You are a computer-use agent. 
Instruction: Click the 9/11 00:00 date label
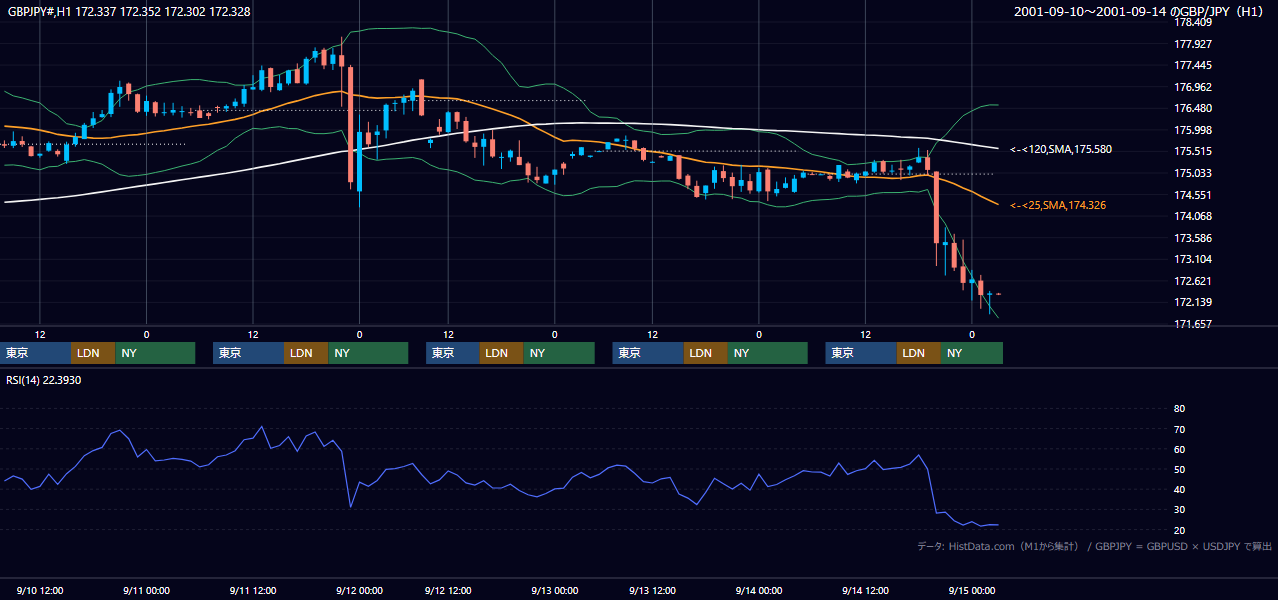pyautogui.click(x=146, y=590)
